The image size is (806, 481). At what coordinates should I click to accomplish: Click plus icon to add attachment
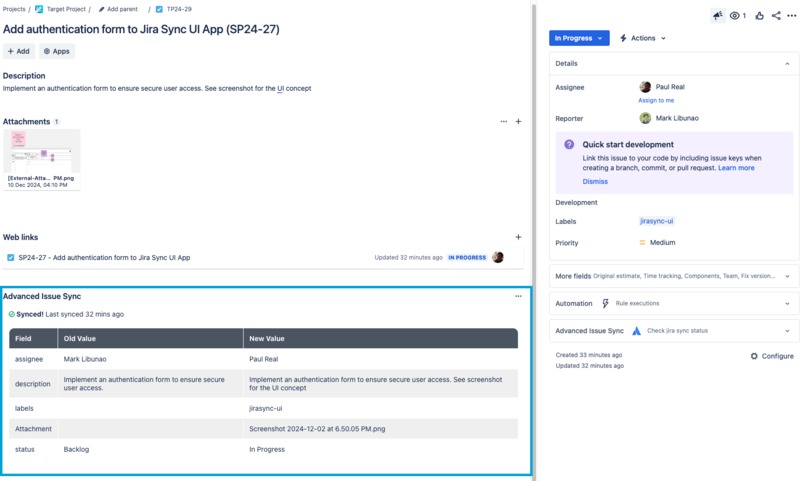518,122
